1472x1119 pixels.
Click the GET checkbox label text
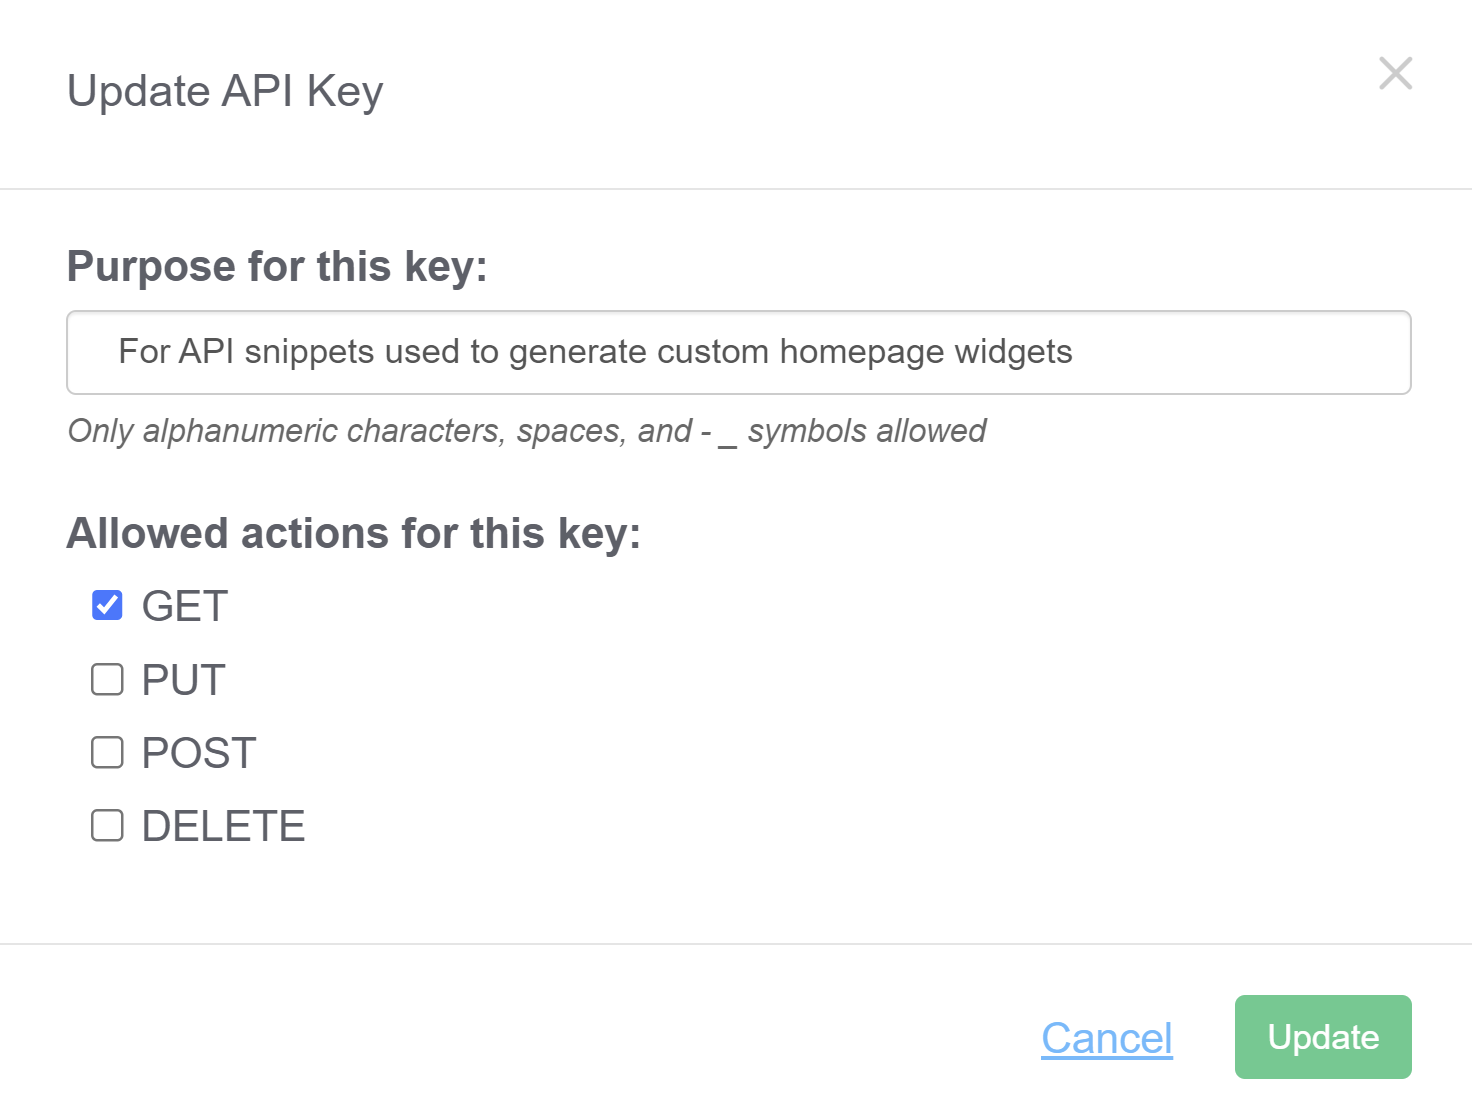(x=185, y=606)
